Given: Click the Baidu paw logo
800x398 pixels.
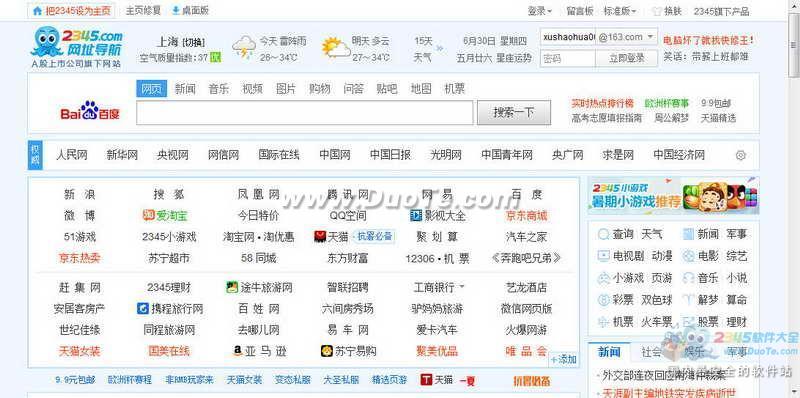Looking at the screenshot, I should [x=90, y=111].
